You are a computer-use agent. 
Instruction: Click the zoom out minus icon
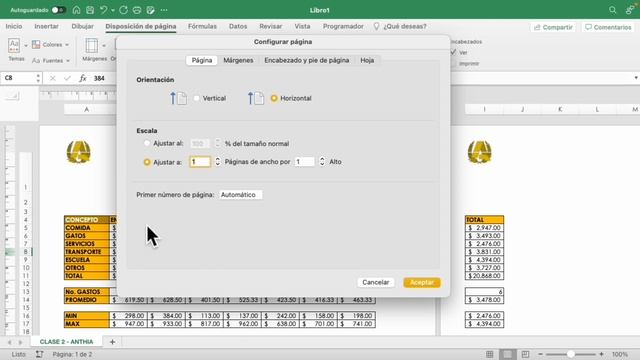click(x=540, y=354)
